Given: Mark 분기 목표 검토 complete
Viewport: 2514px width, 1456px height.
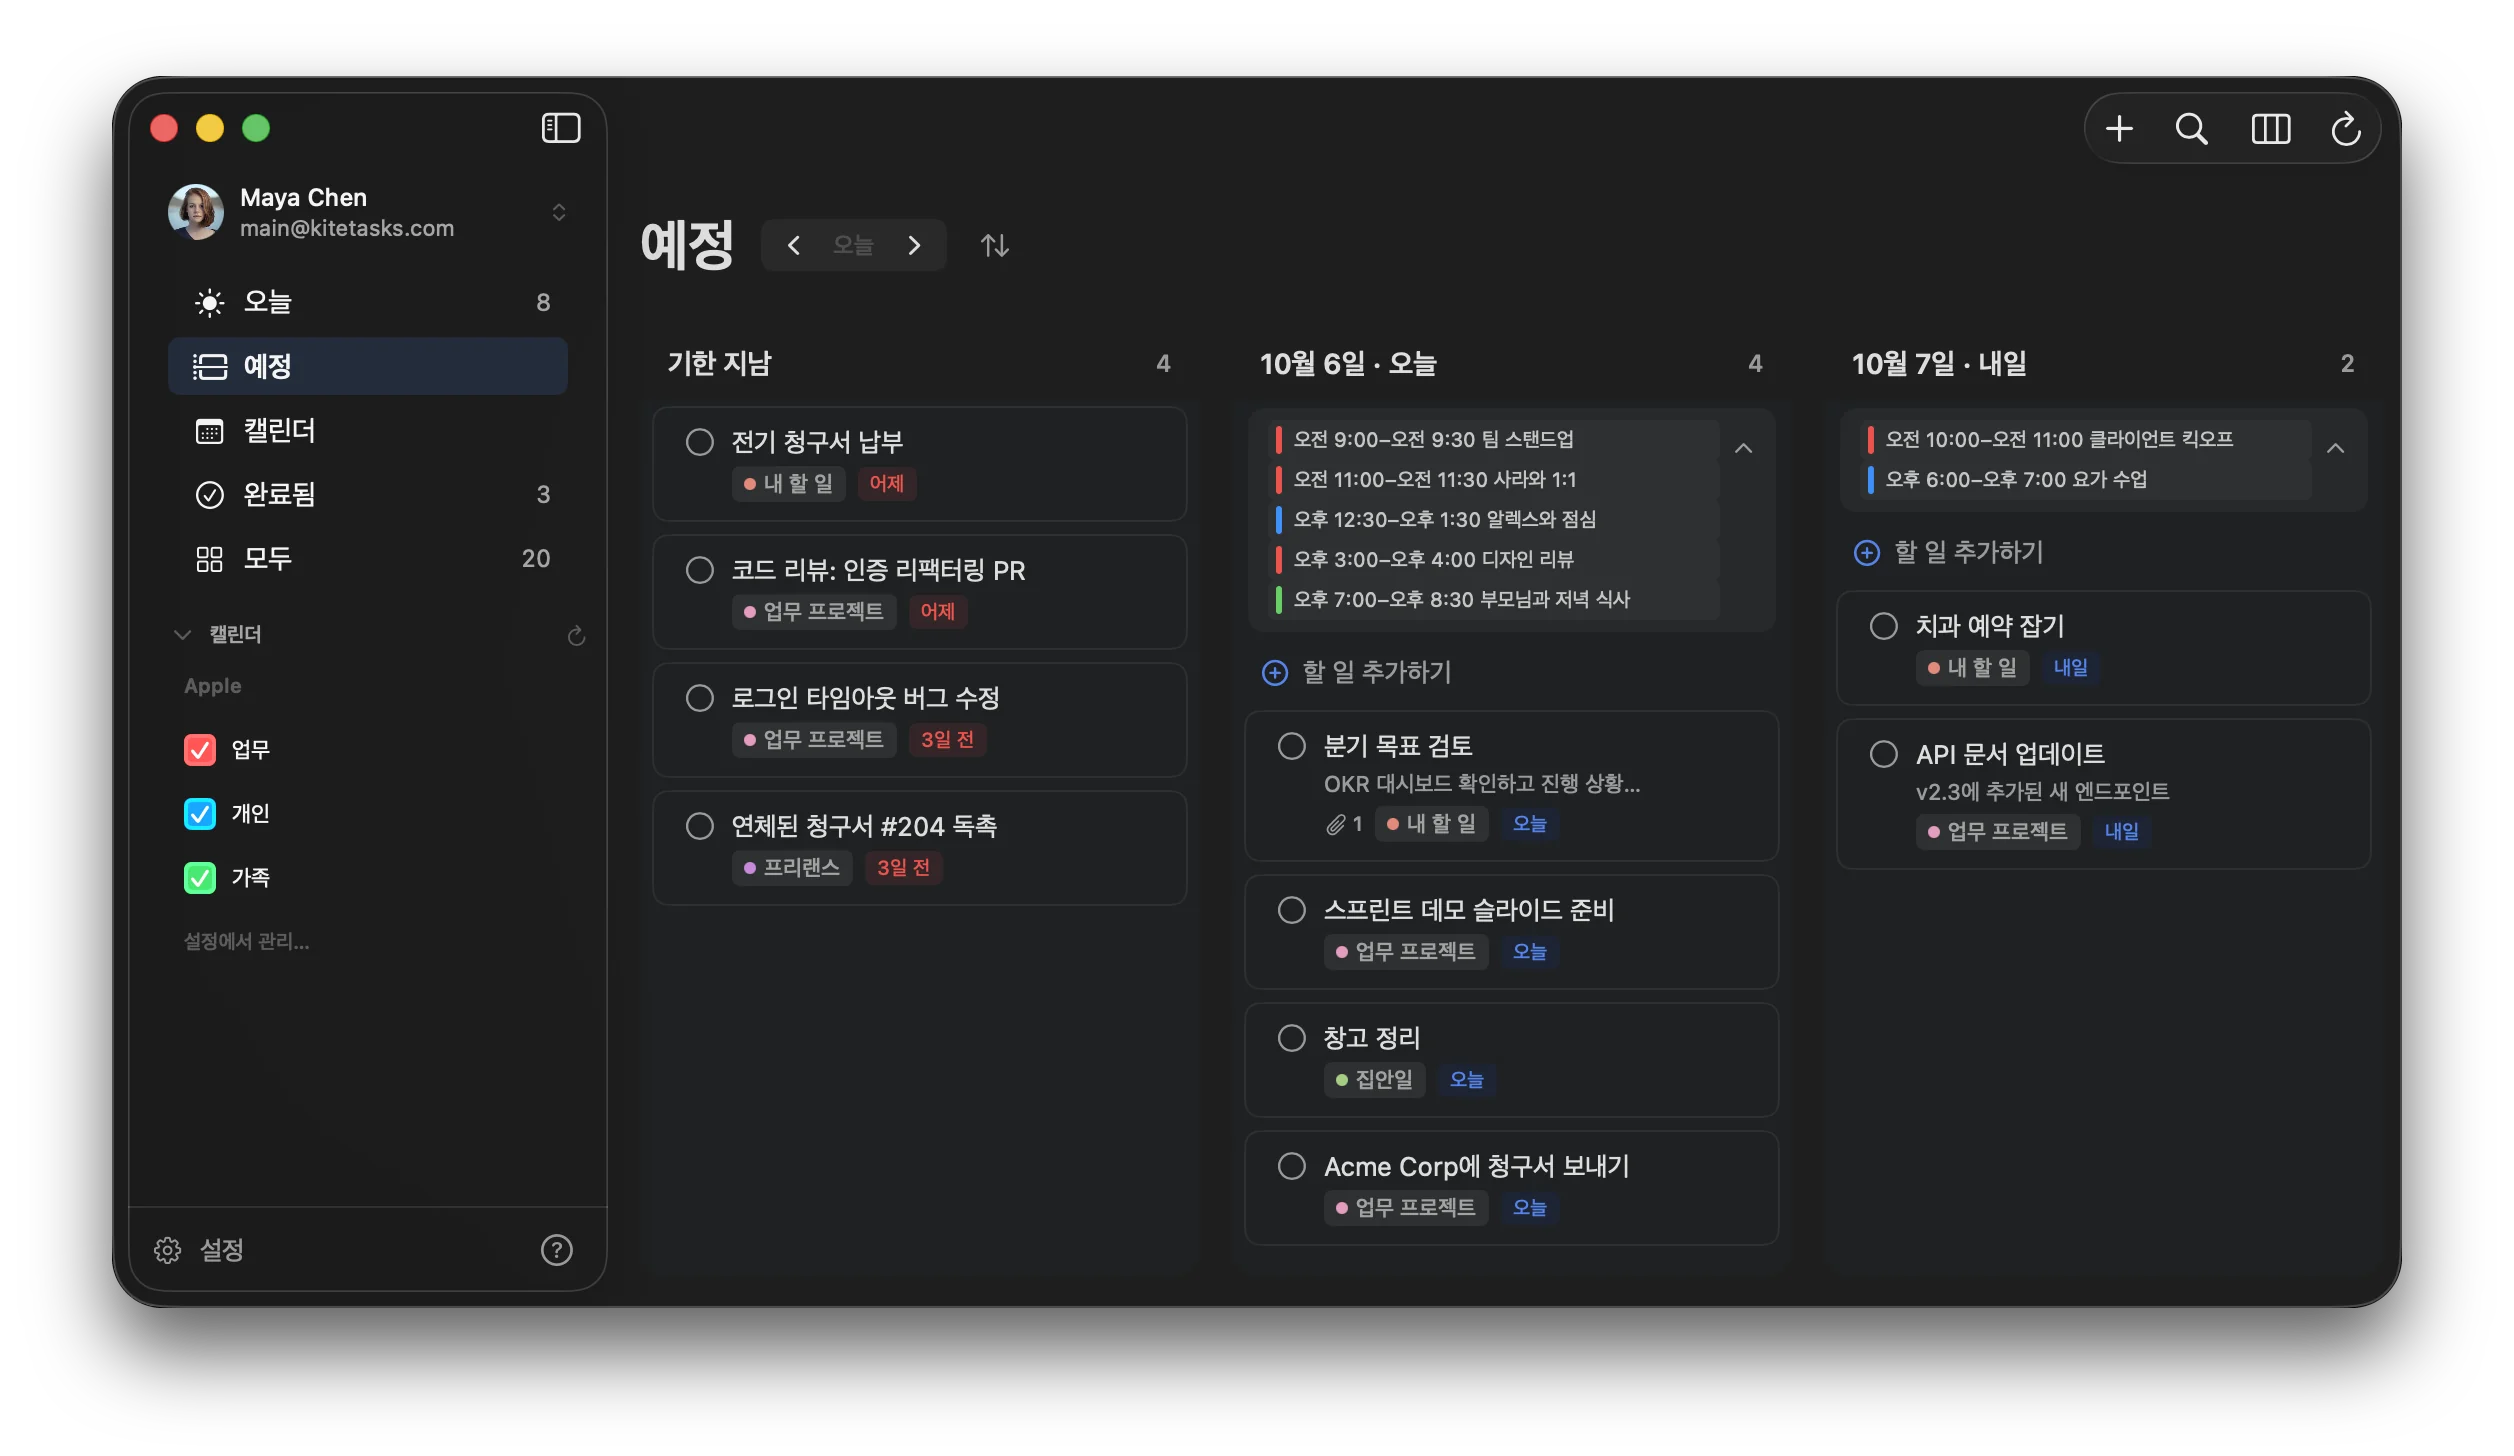Looking at the screenshot, I should pyautogui.click(x=1291, y=746).
